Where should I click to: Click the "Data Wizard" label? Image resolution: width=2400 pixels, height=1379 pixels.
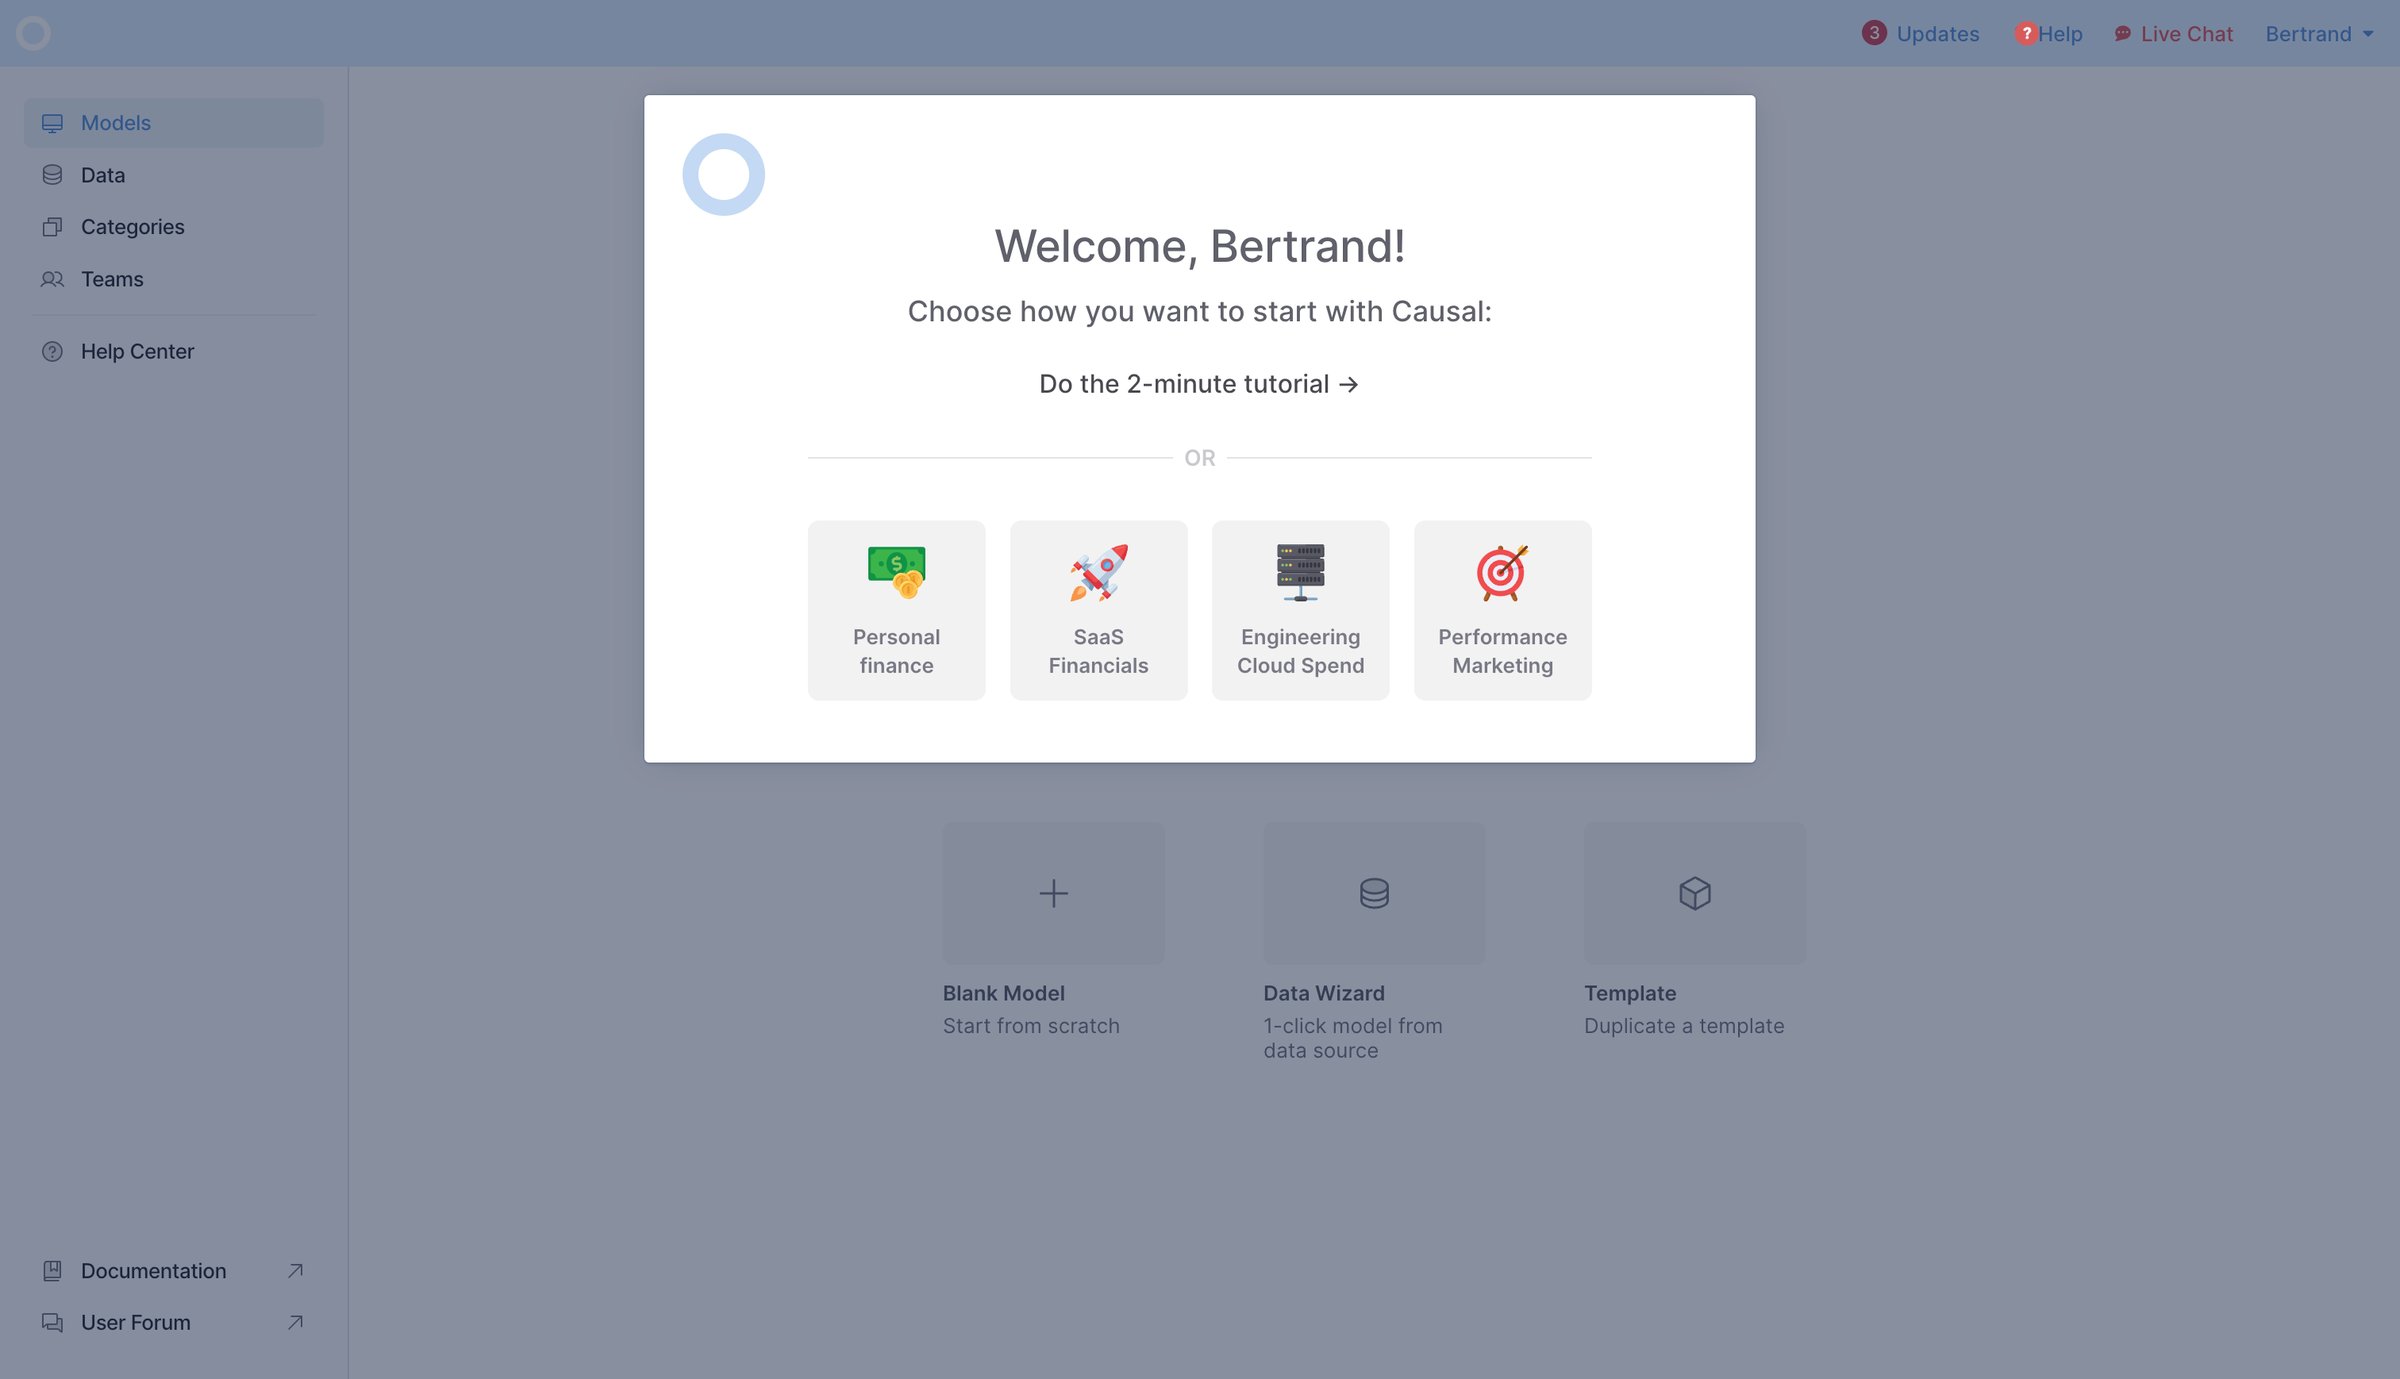coord(1324,993)
